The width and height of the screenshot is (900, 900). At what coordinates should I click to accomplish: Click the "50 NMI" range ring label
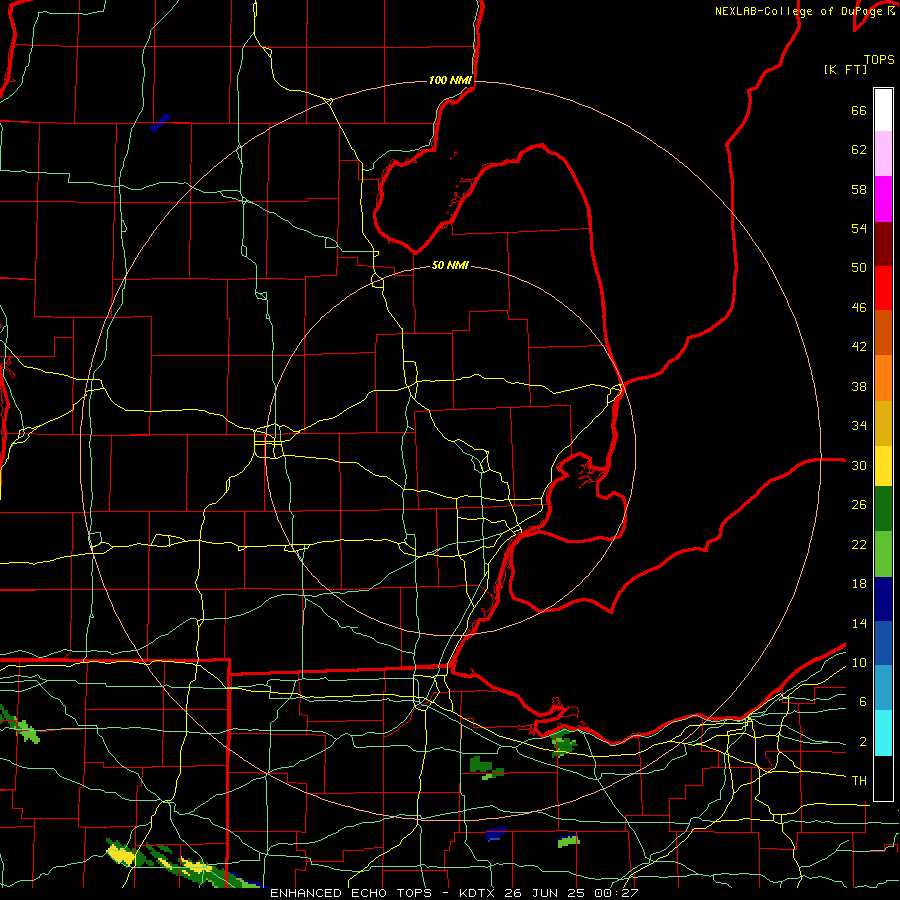pyautogui.click(x=450, y=265)
